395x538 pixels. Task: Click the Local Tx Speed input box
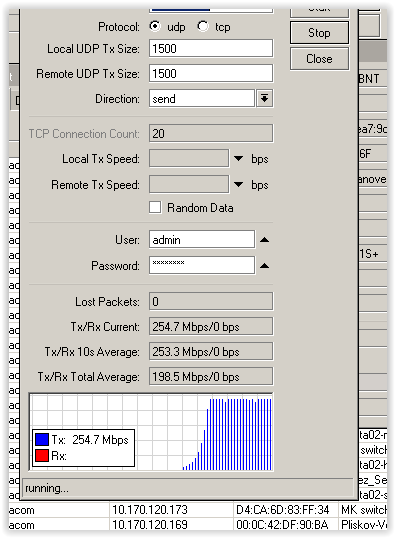(189, 159)
